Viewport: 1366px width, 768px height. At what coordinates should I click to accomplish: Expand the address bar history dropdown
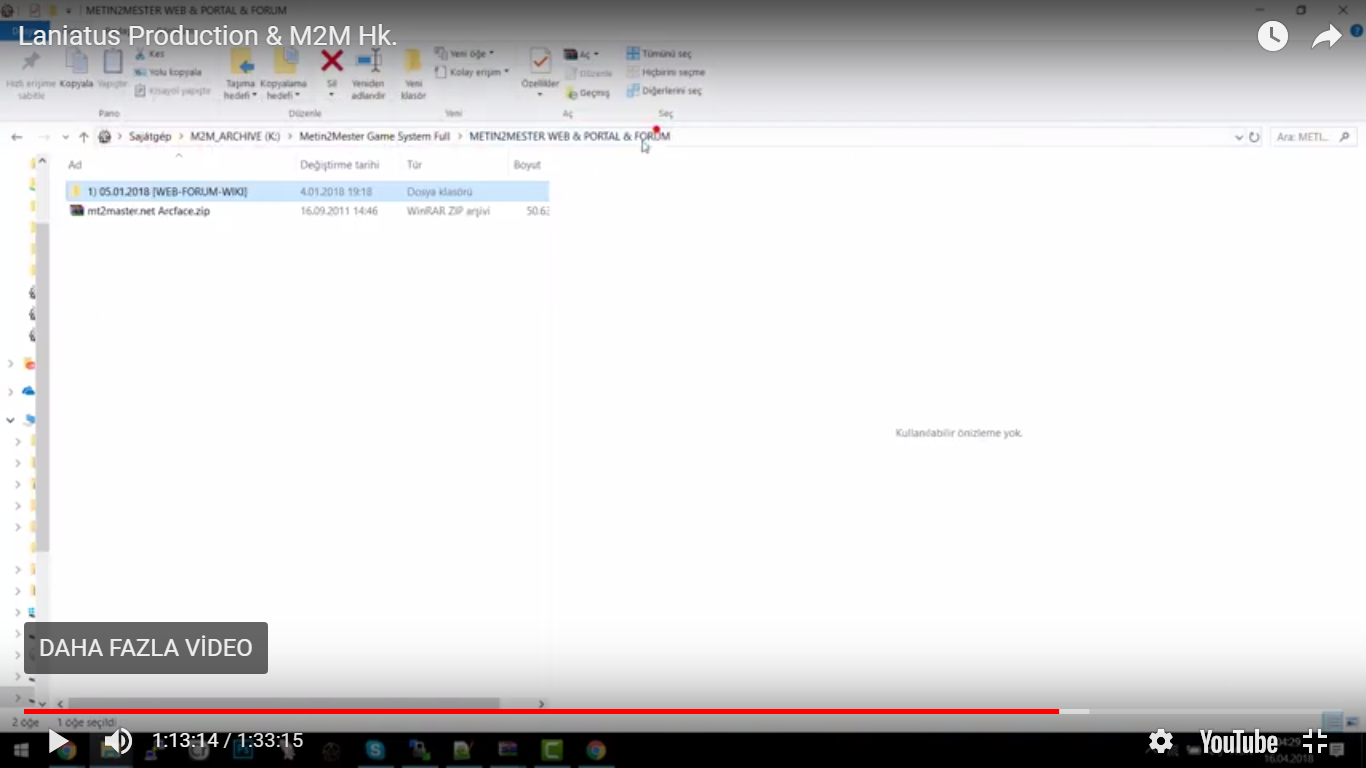pyautogui.click(x=1239, y=137)
